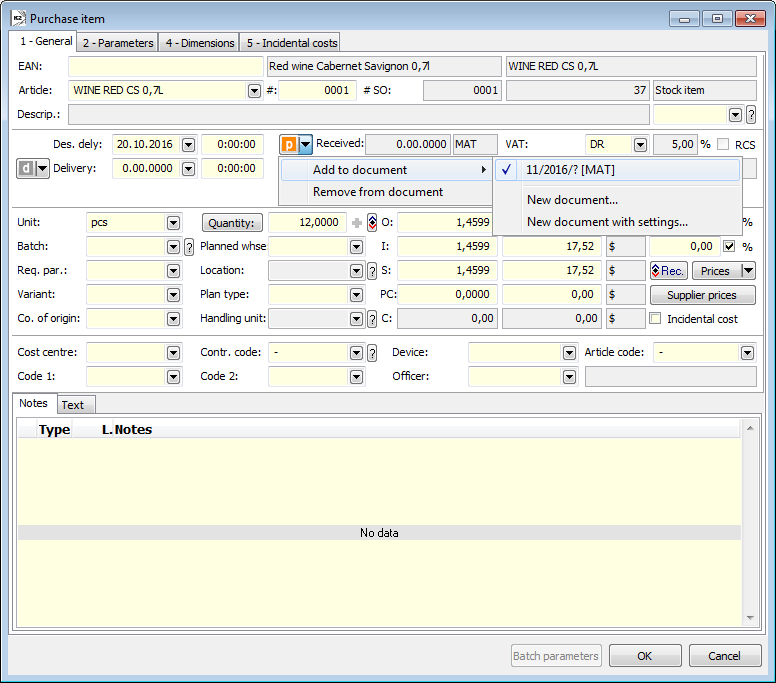Select 'New document with settings...' option
776x683 pixels.
click(x=607, y=222)
